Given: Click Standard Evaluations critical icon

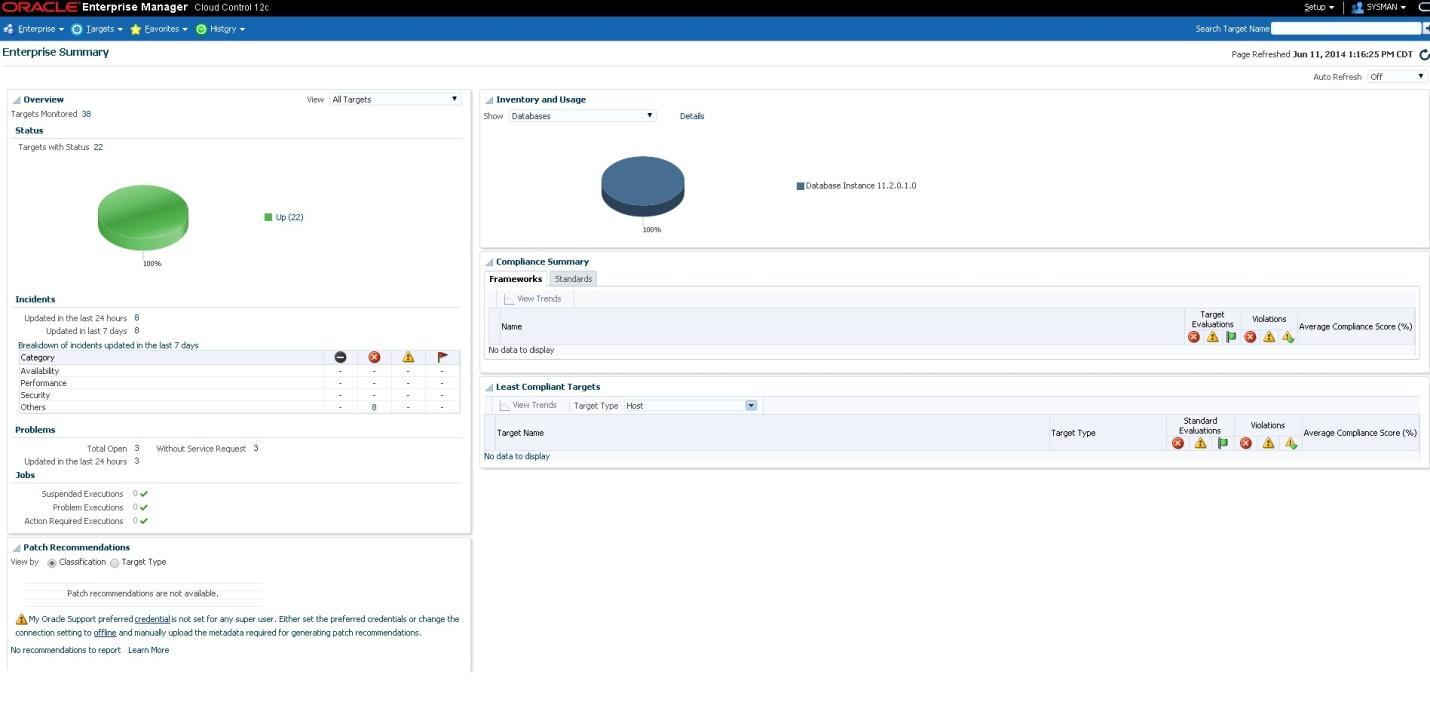Looking at the screenshot, I should coord(1178,443).
